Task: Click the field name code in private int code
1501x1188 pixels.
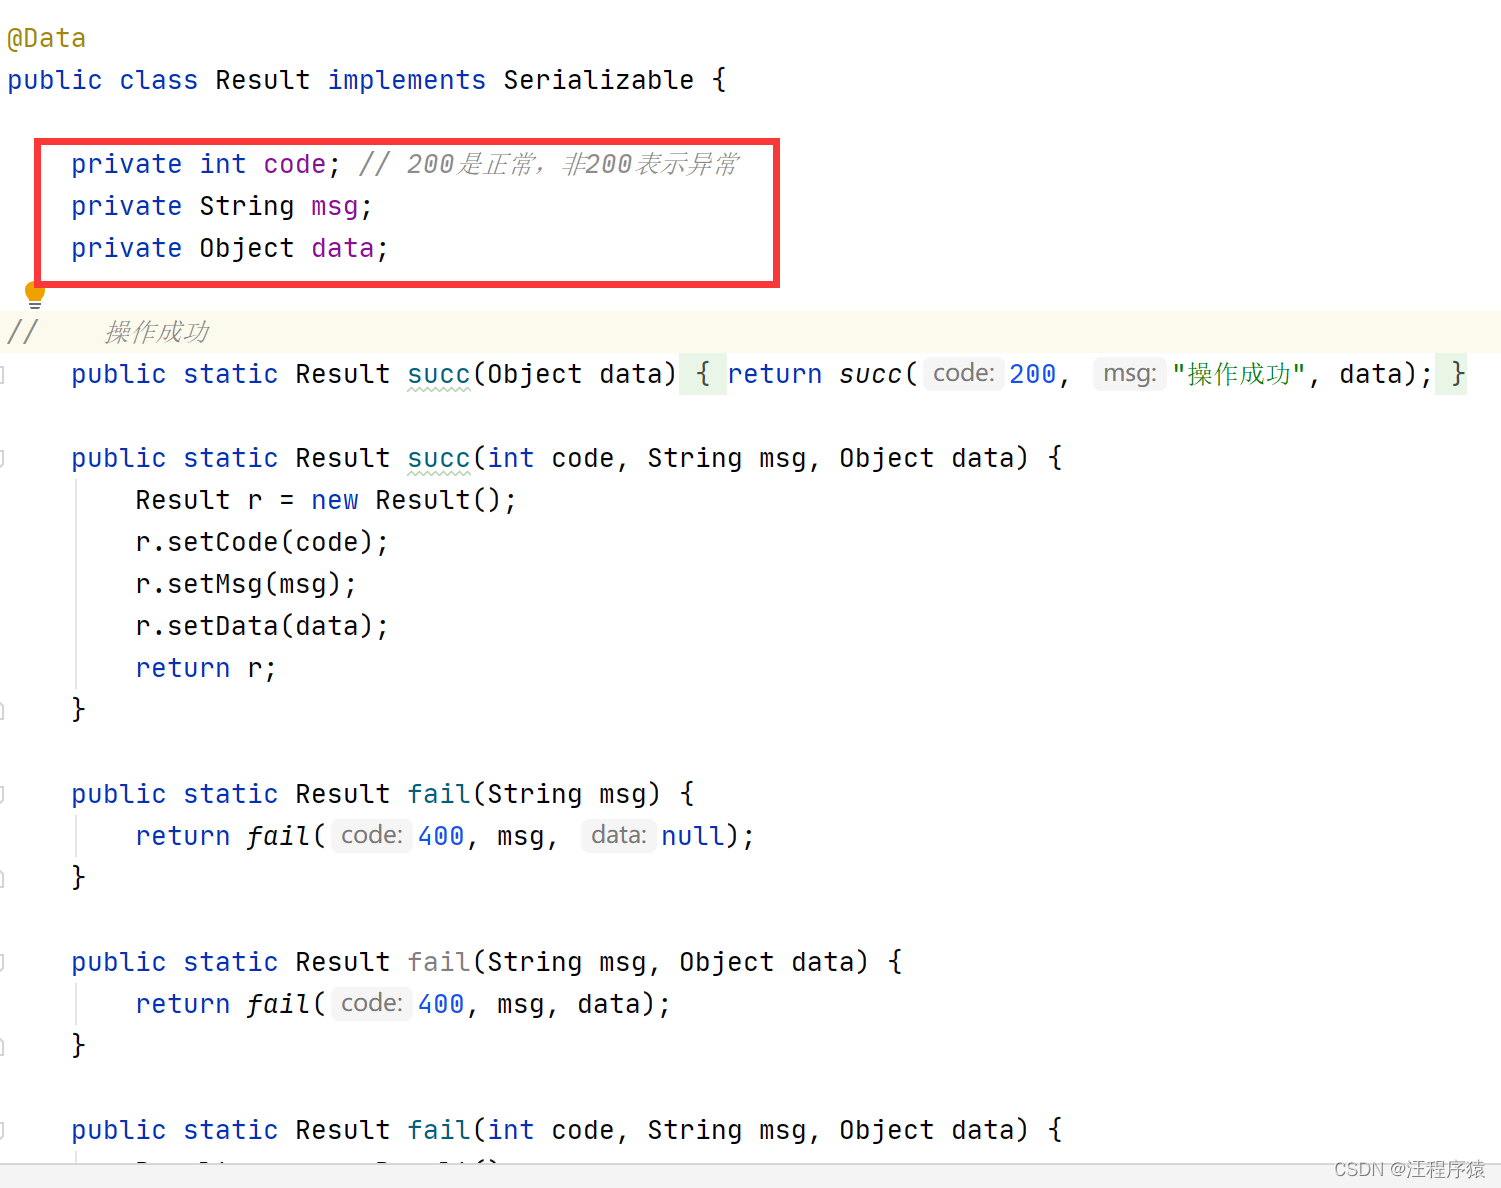Action: [294, 164]
